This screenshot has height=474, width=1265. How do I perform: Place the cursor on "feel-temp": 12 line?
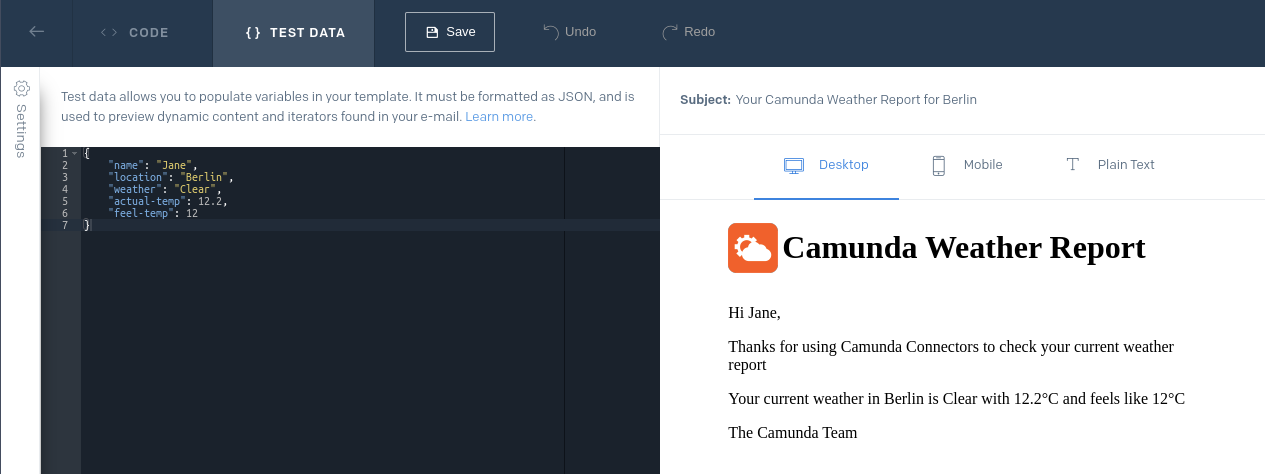(x=153, y=213)
